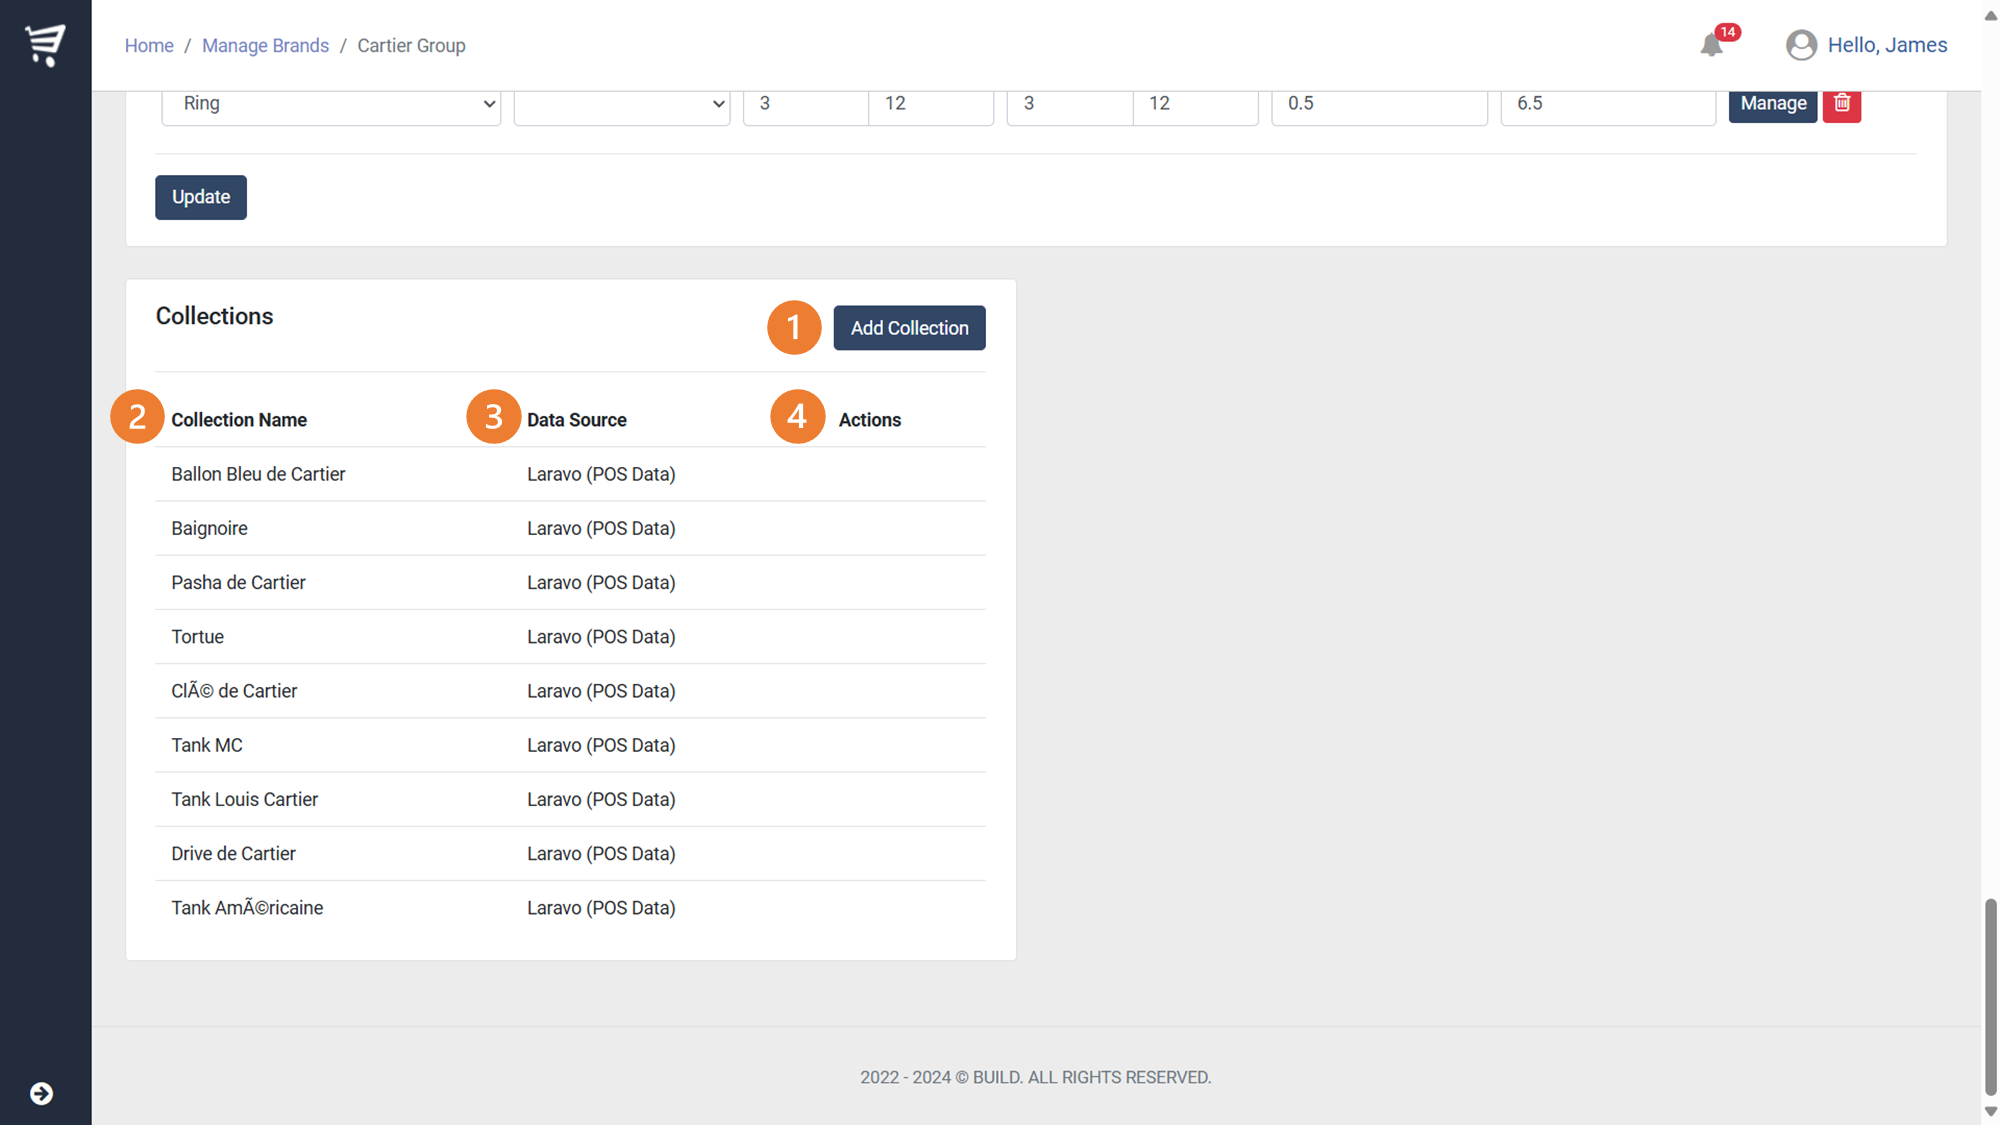Select the Tank AmÃ©ricaine collection
This screenshot has height=1125, width=2000.
[x=247, y=908]
